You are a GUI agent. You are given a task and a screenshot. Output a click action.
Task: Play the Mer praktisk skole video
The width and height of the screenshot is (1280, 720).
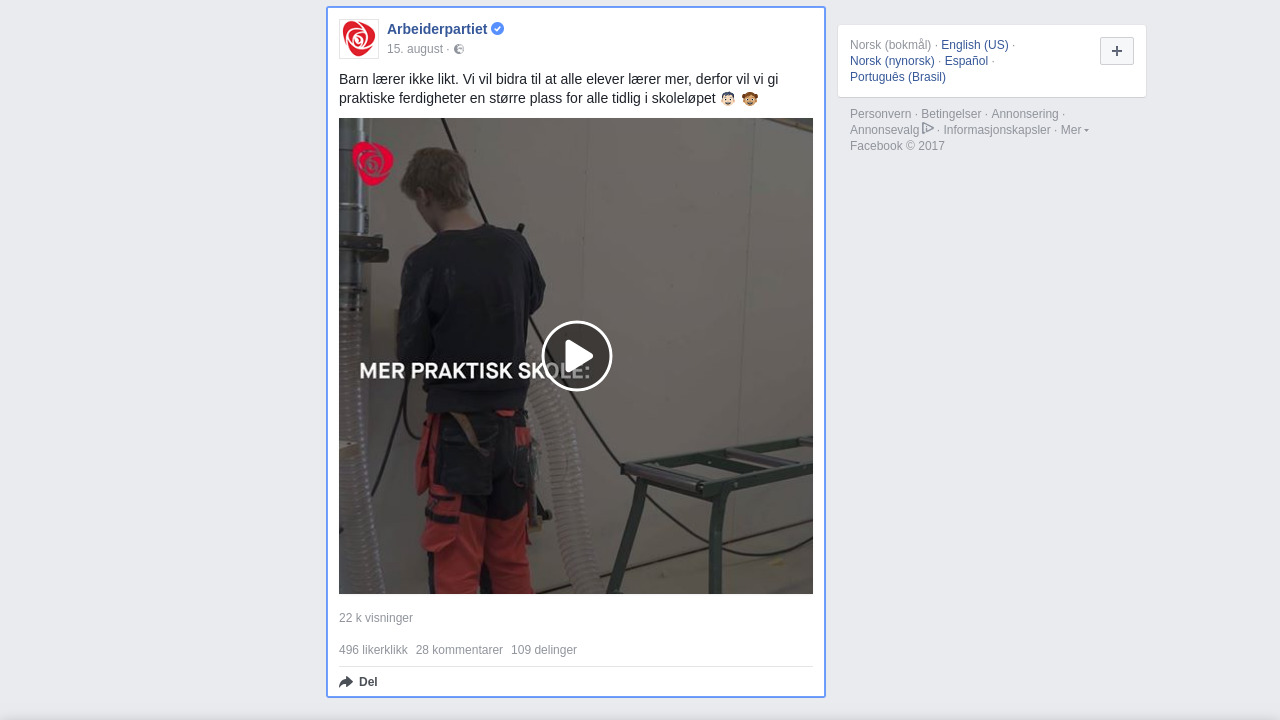577,356
